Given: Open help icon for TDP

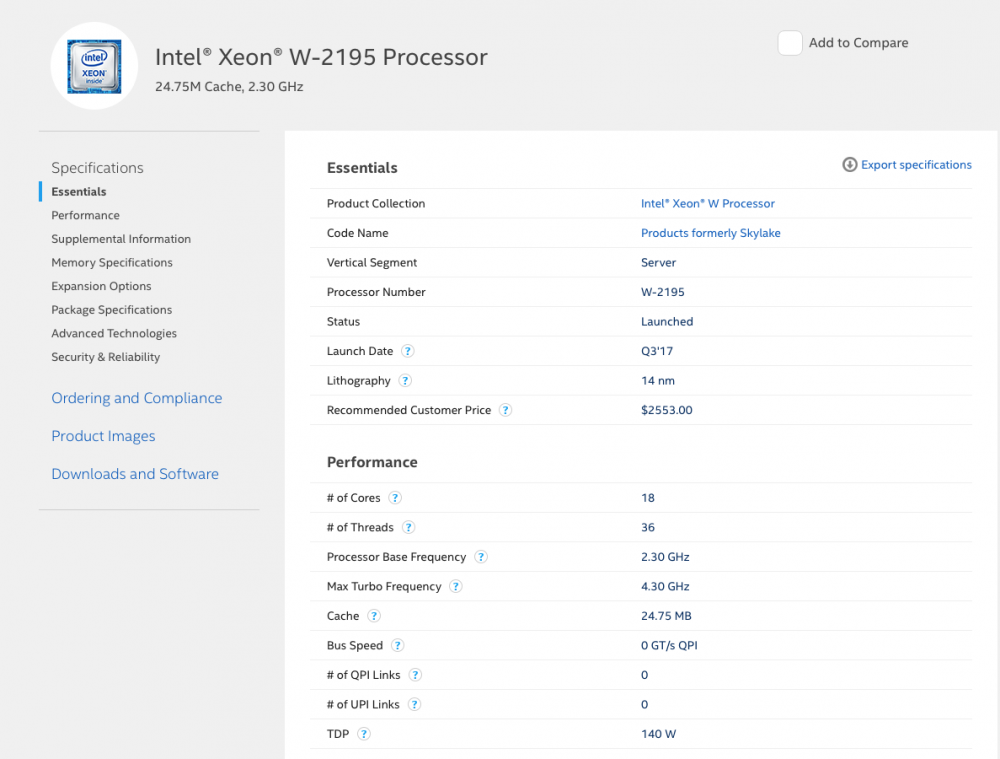Looking at the screenshot, I should tap(364, 733).
